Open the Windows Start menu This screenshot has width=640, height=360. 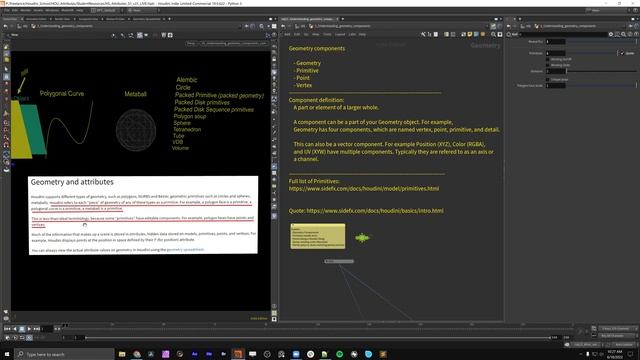7,354
